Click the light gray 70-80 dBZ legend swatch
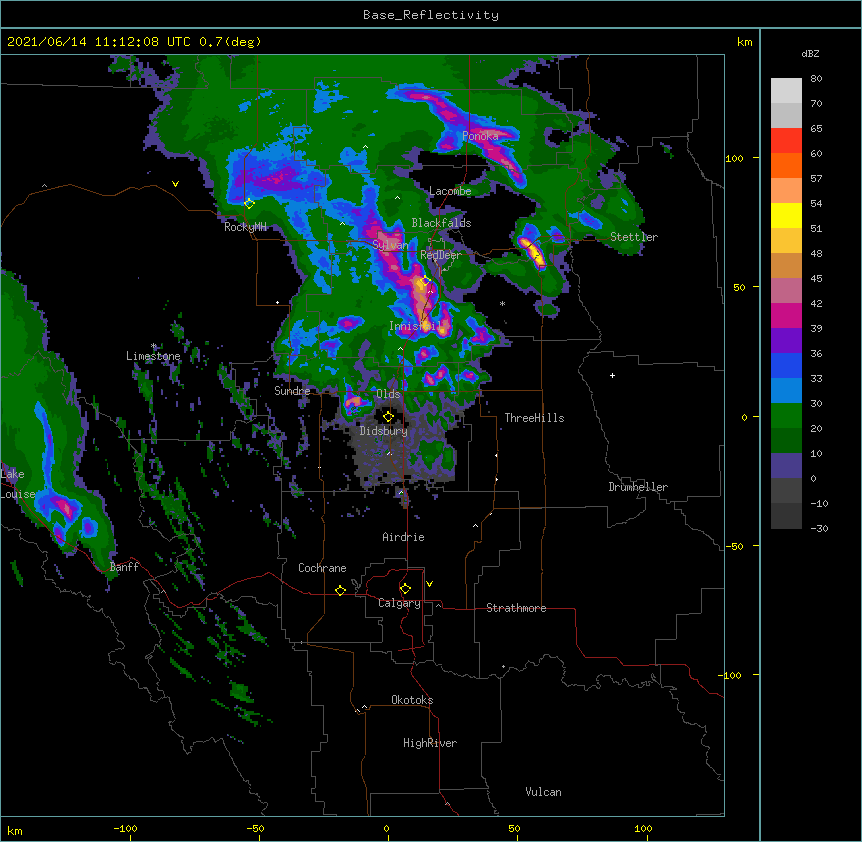 [x=786, y=91]
